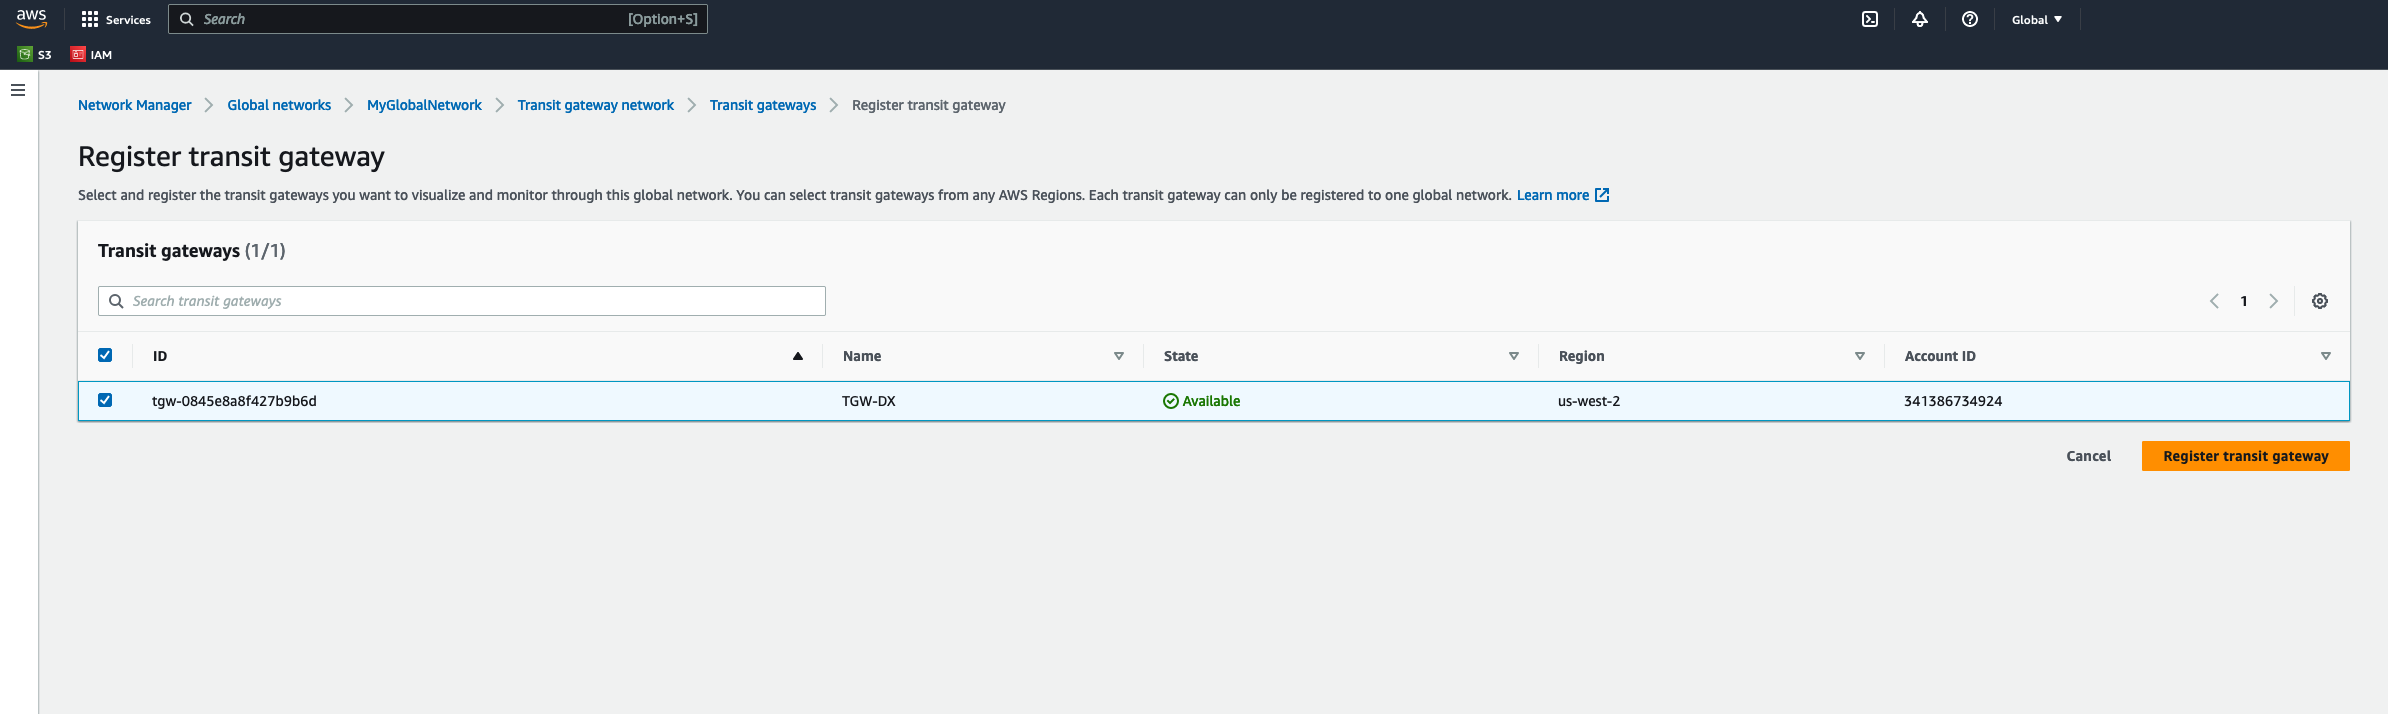Toggle the select-all header checkbox
This screenshot has height=714, width=2388.
pyautogui.click(x=105, y=355)
